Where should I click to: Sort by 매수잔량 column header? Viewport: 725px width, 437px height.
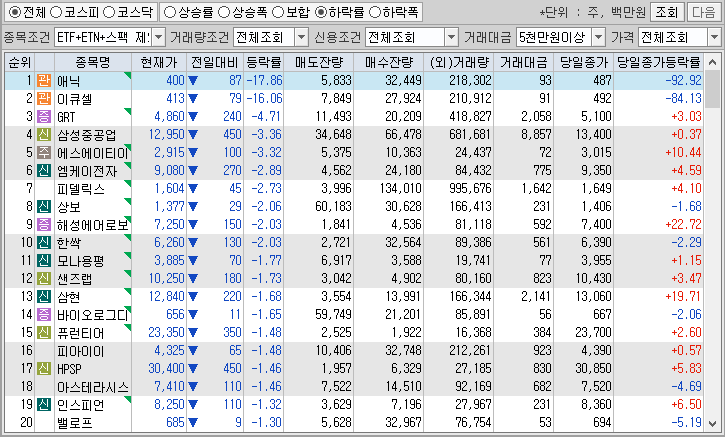coord(388,62)
